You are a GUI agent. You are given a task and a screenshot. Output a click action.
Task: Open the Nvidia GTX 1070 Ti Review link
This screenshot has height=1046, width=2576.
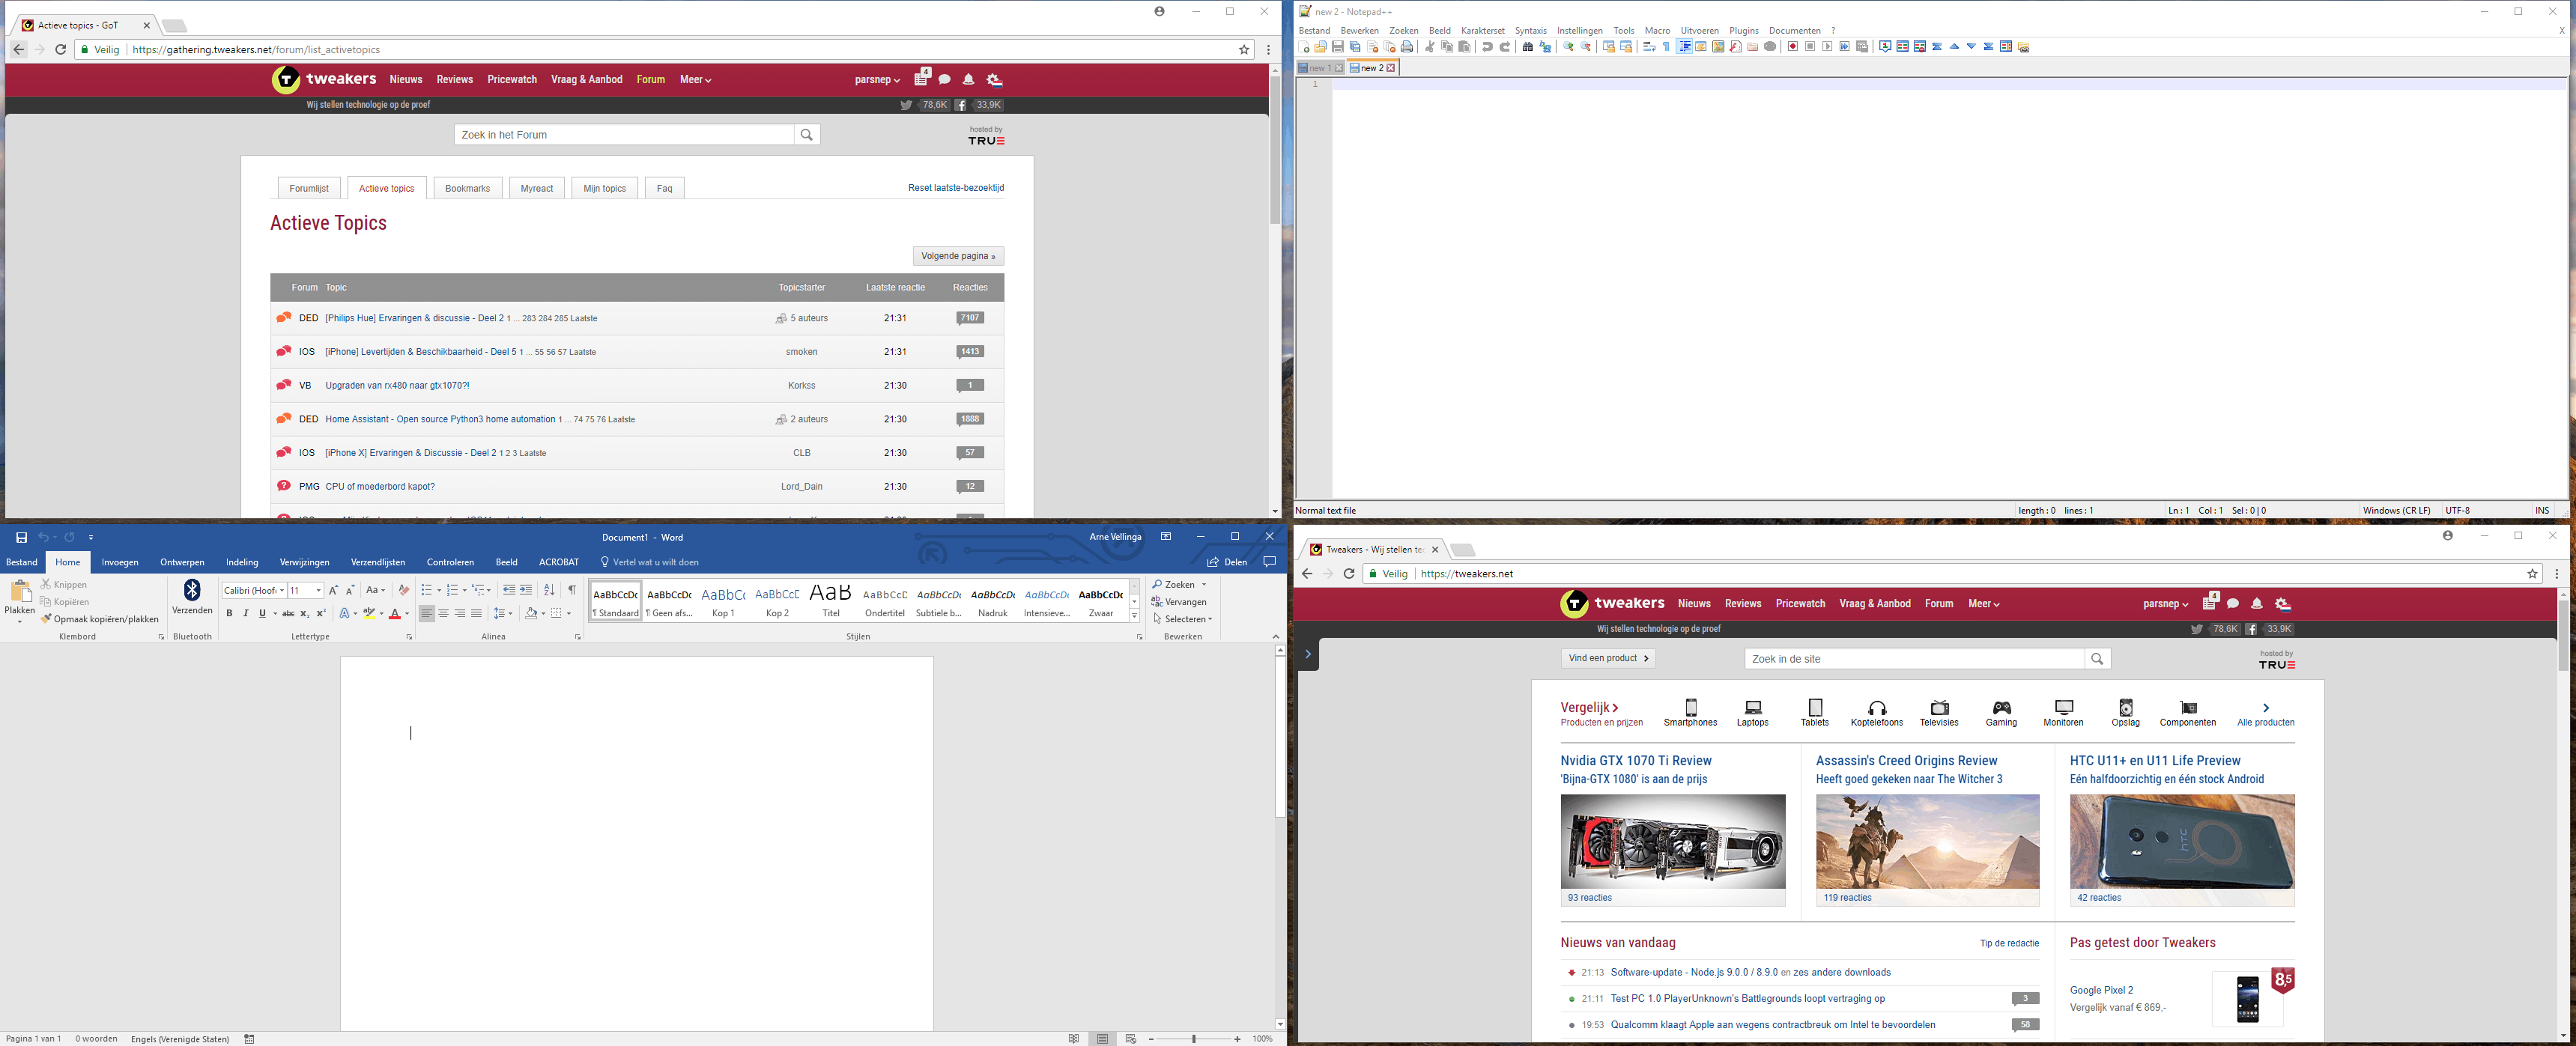[x=1636, y=761]
